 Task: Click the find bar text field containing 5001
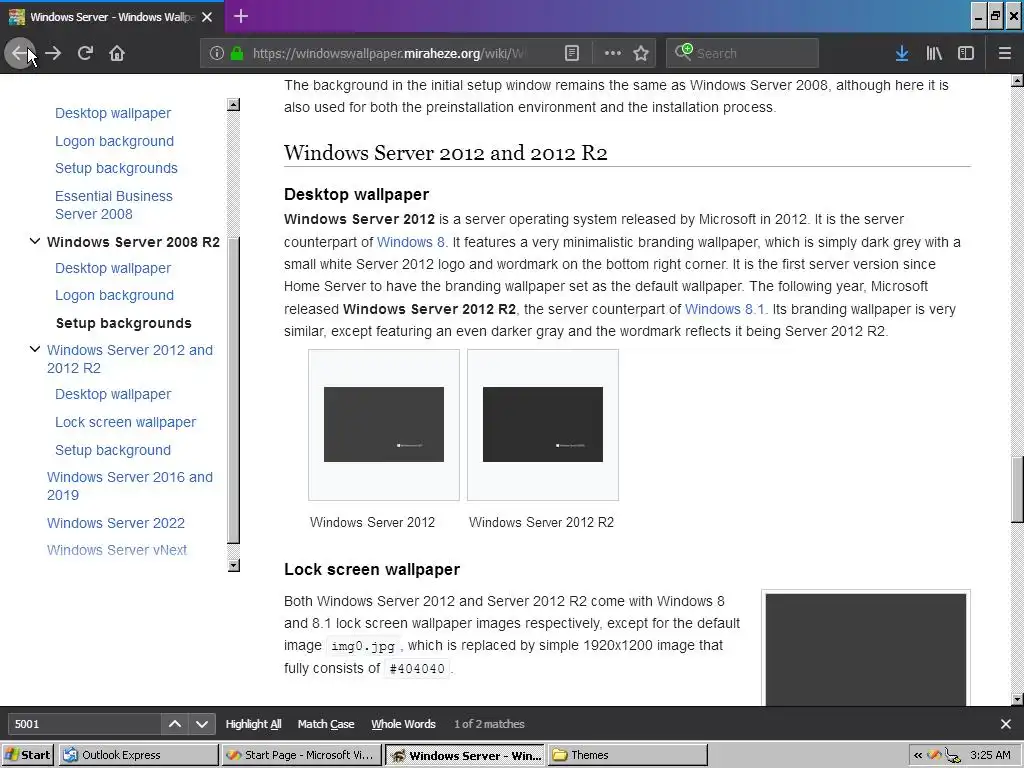click(84, 724)
